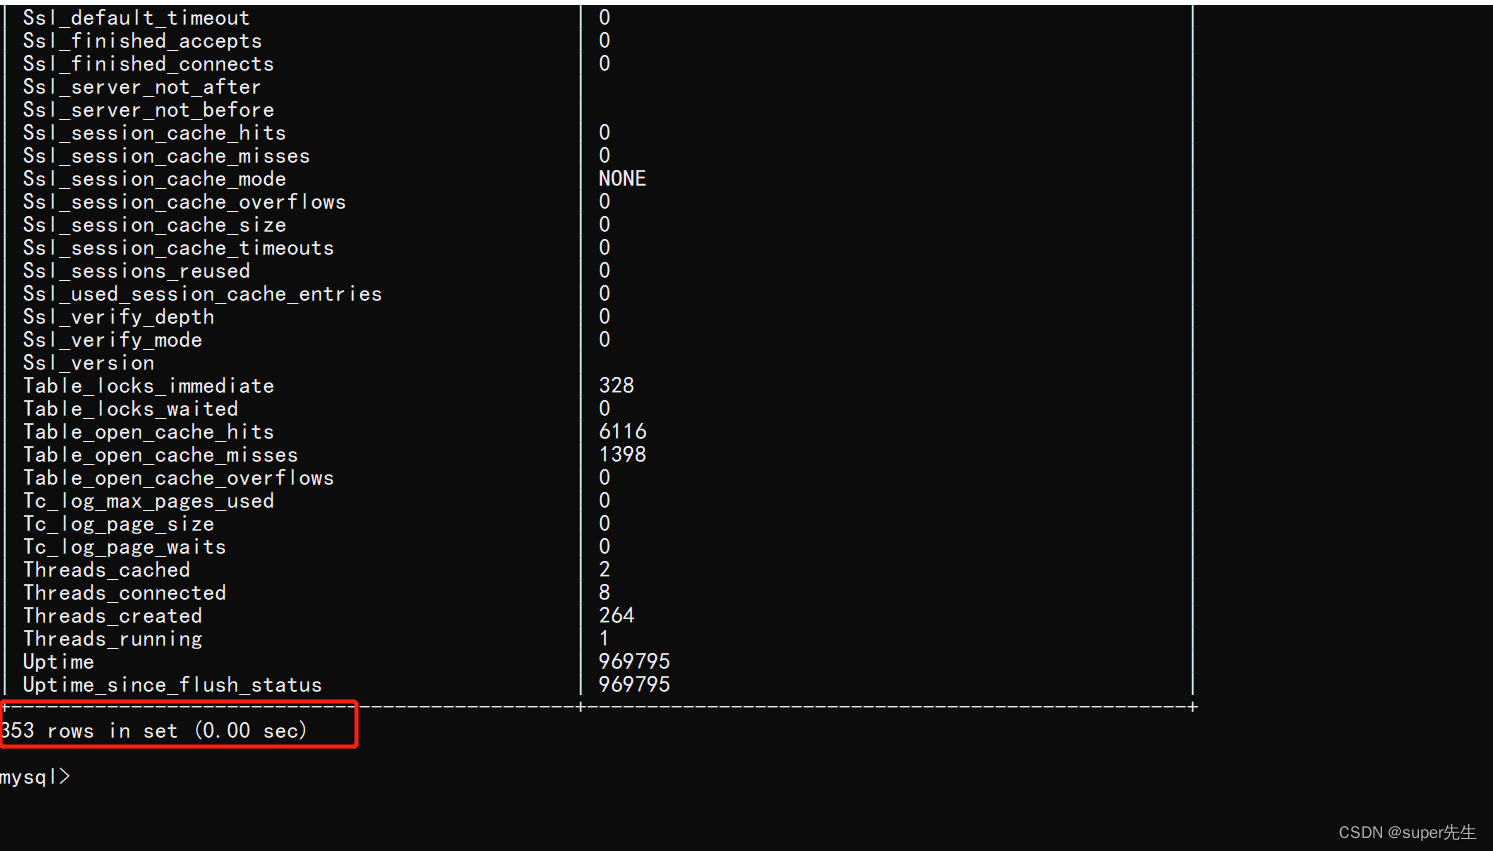This screenshot has width=1493, height=851.
Task: Click Uptime_since_flush_status variable name
Action: [172, 685]
